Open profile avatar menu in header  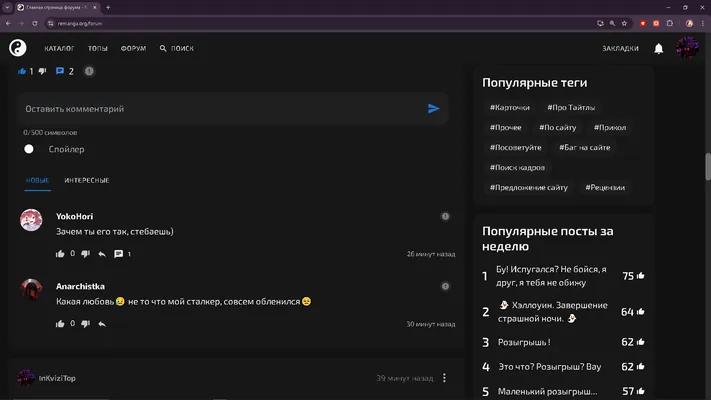click(x=687, y=48)
